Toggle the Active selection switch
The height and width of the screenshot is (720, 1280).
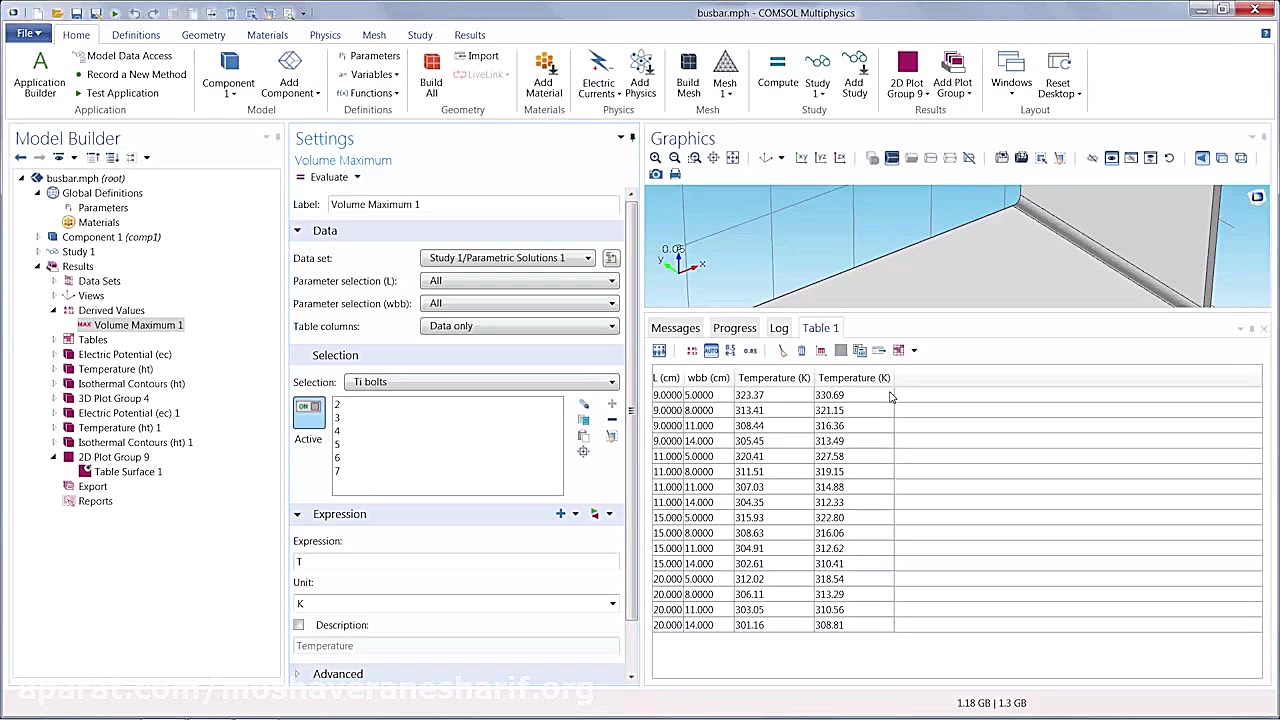(x=308, y=408)
